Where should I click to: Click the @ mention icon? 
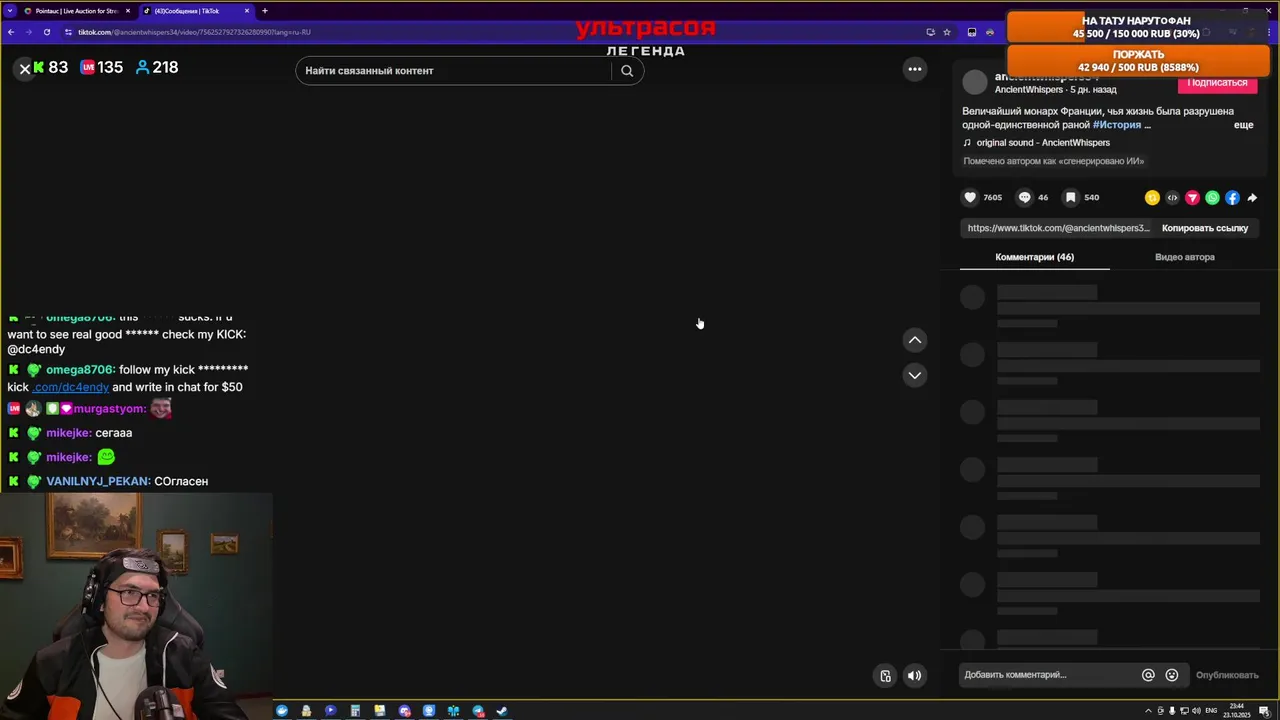click(x=1148, y=675)
